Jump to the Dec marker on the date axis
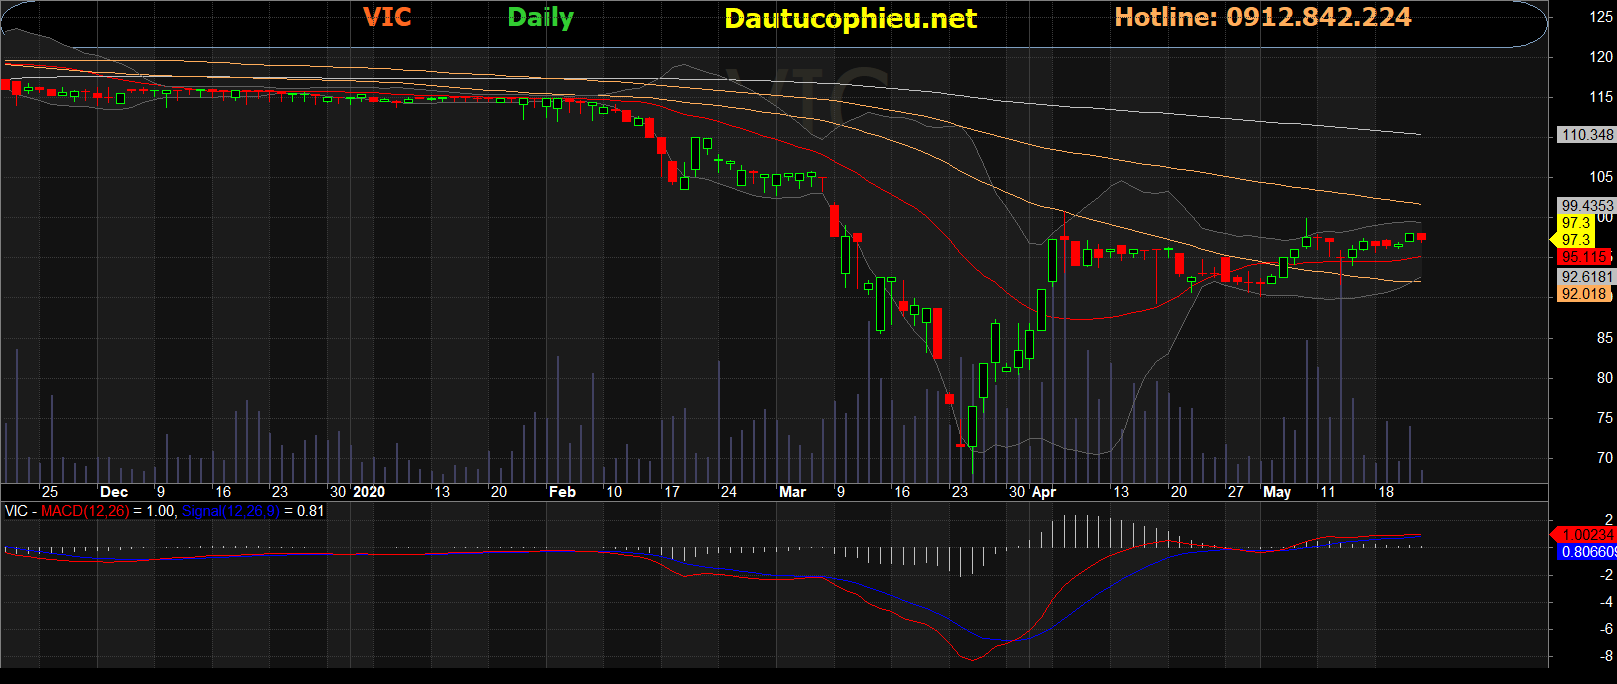The height and width of the screenshot is (684, 1617). pyautogui.click(x=114, y=492)
